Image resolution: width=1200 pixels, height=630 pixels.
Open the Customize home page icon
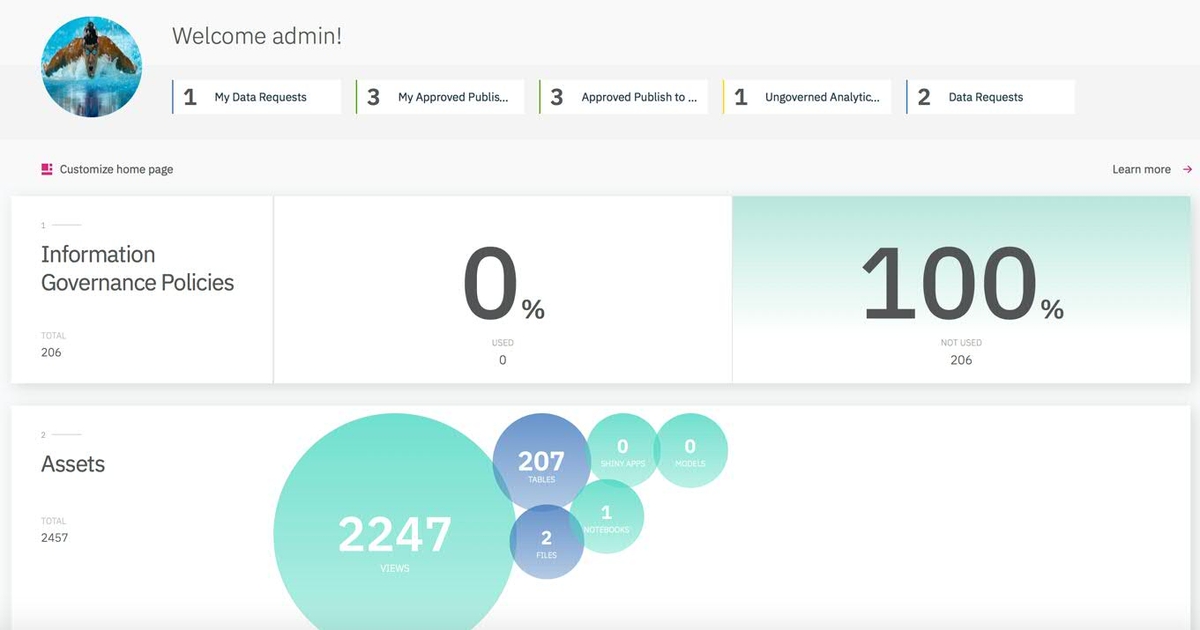[46, 169]
